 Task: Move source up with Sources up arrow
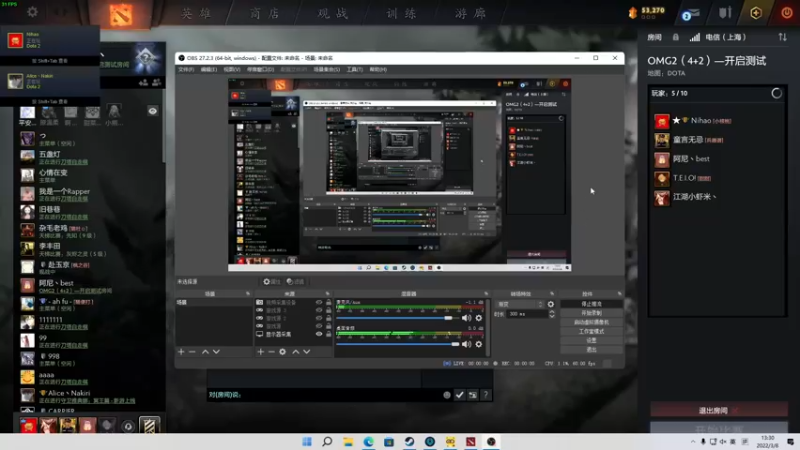(x=295, y=352)
